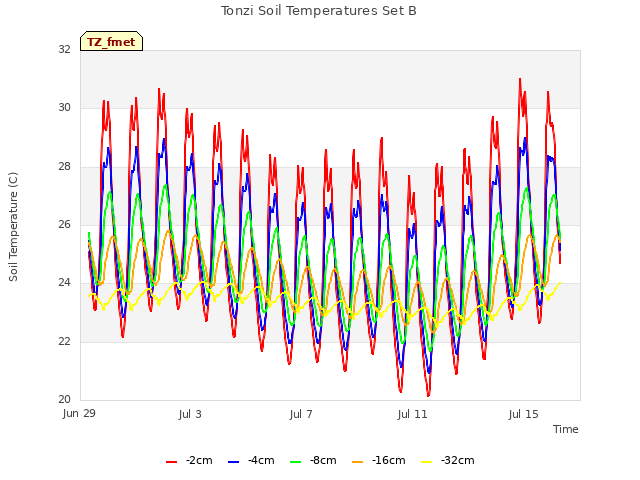Click the Jun 29 x-axis tick label
This screenshot has width=640, height=480.
click(79, 413)
